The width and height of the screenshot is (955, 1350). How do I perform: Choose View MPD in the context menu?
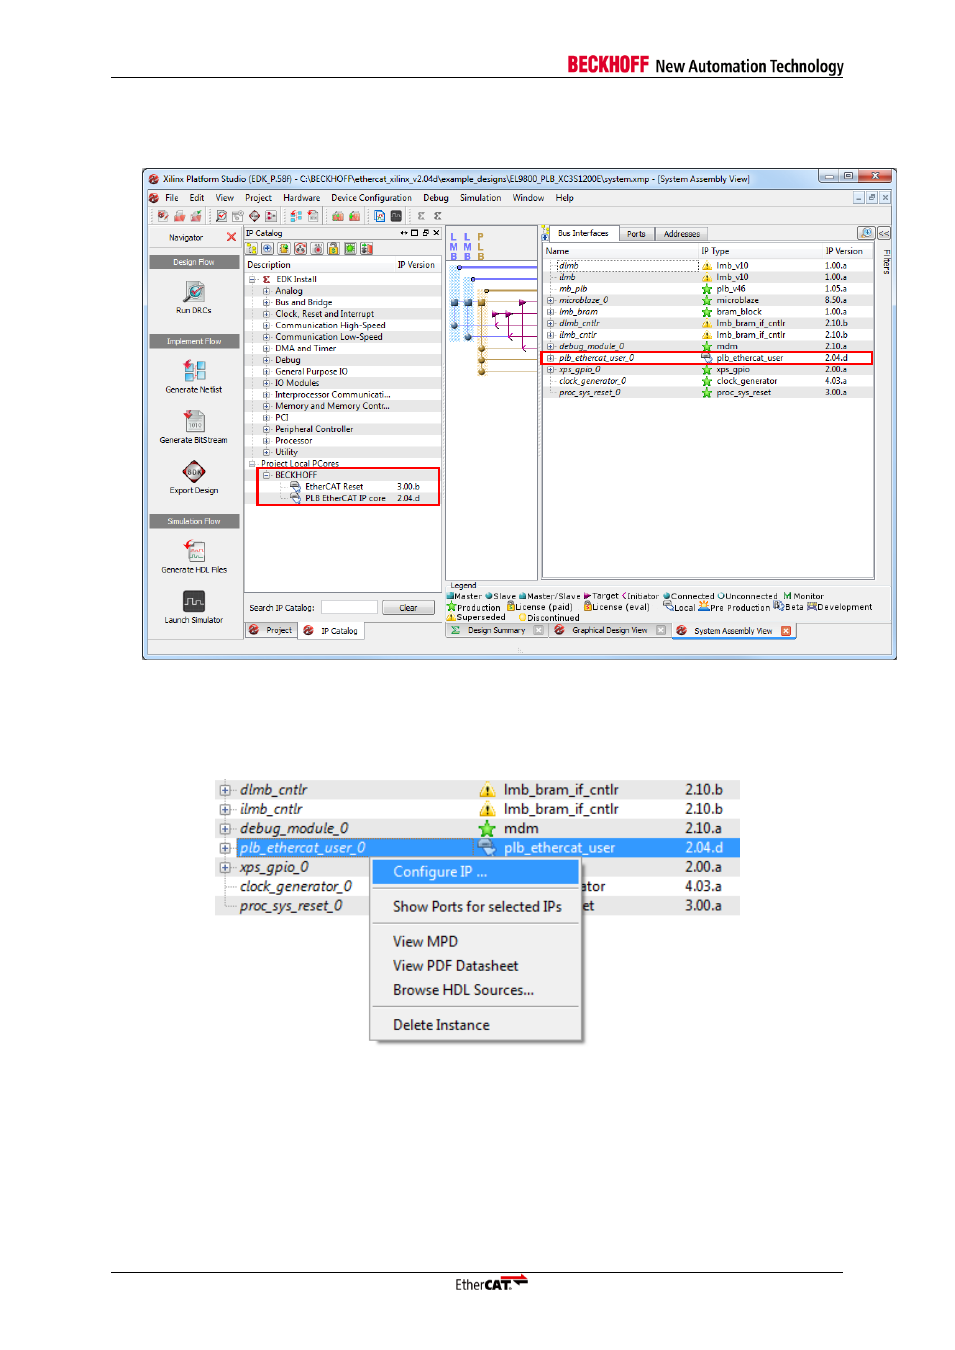point(476,942)
